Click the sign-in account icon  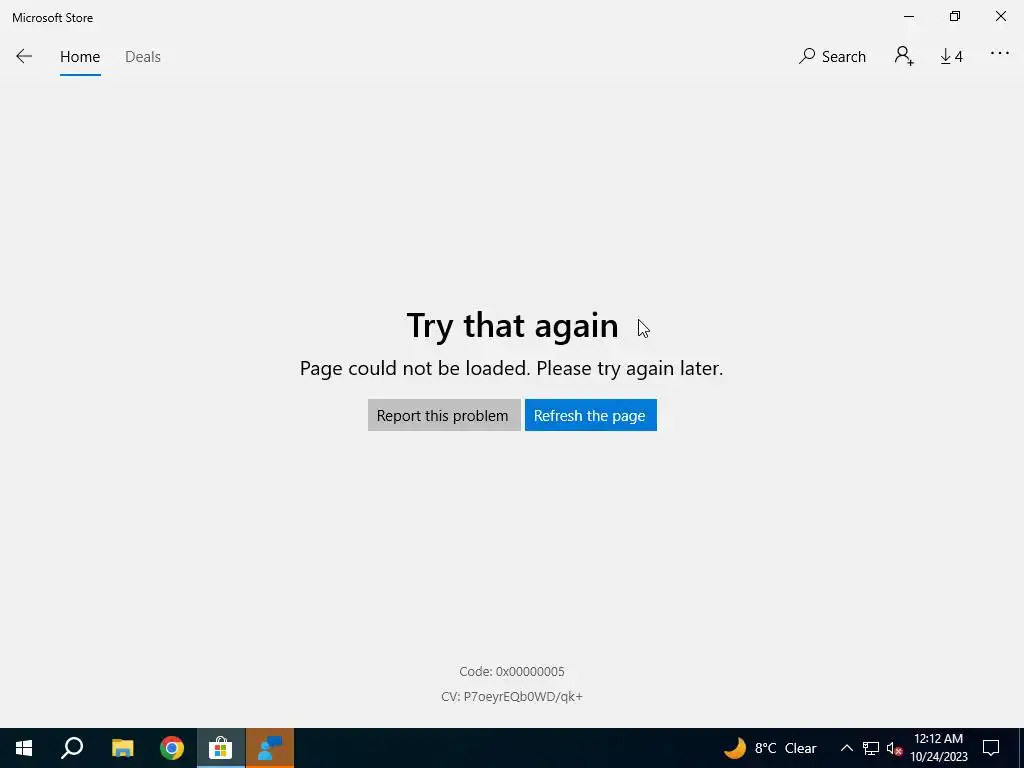point(904,56)
